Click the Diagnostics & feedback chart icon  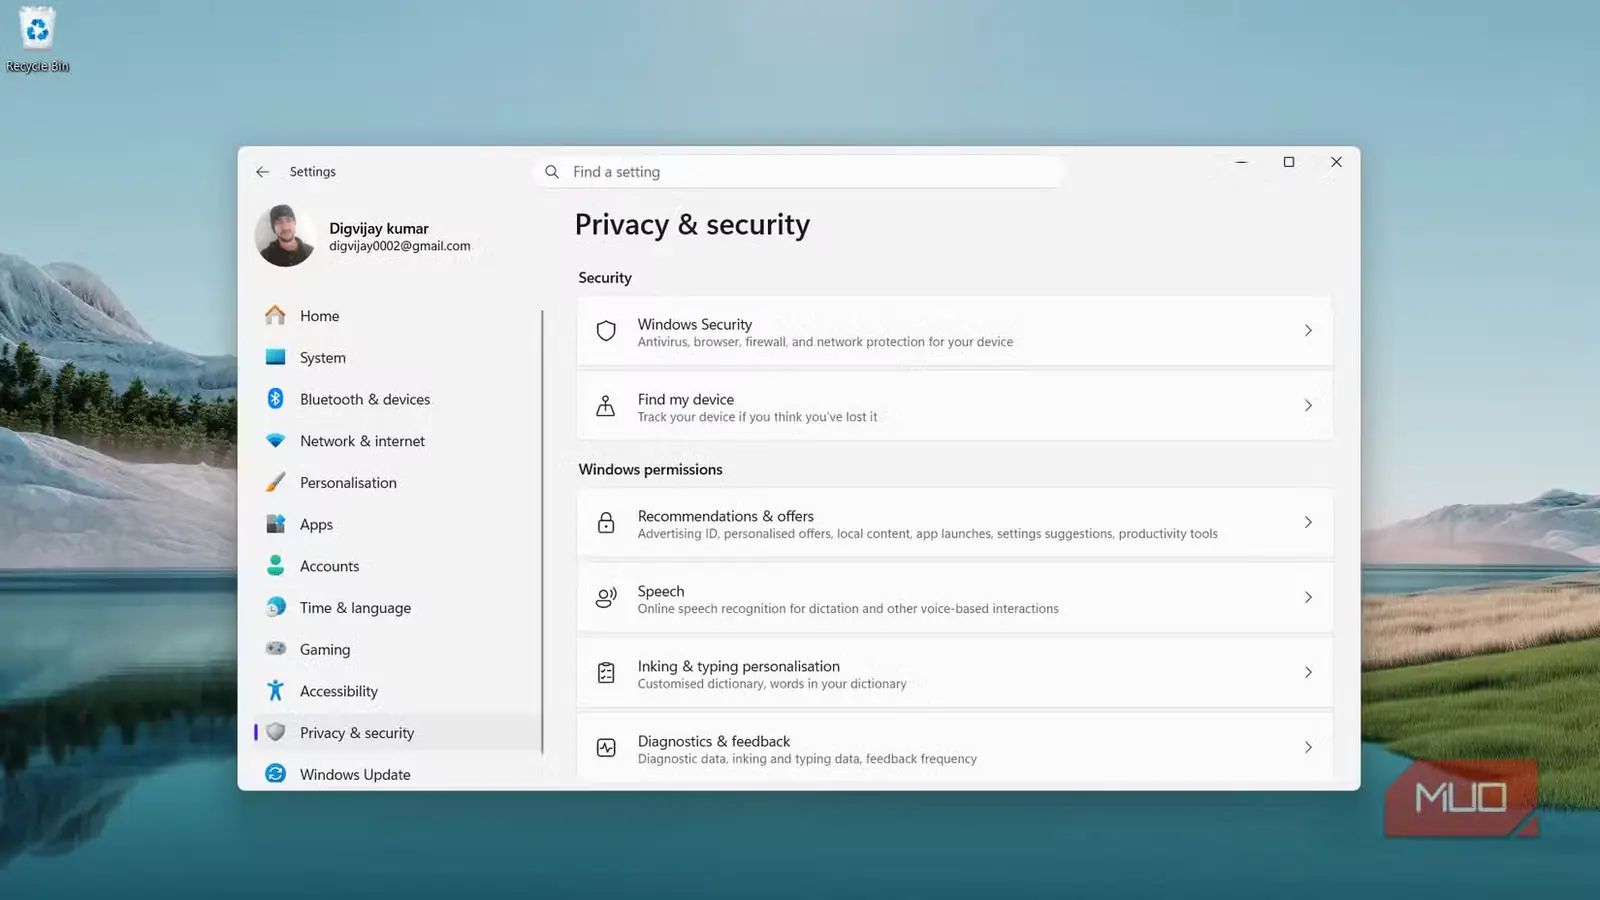coord(606,748)
